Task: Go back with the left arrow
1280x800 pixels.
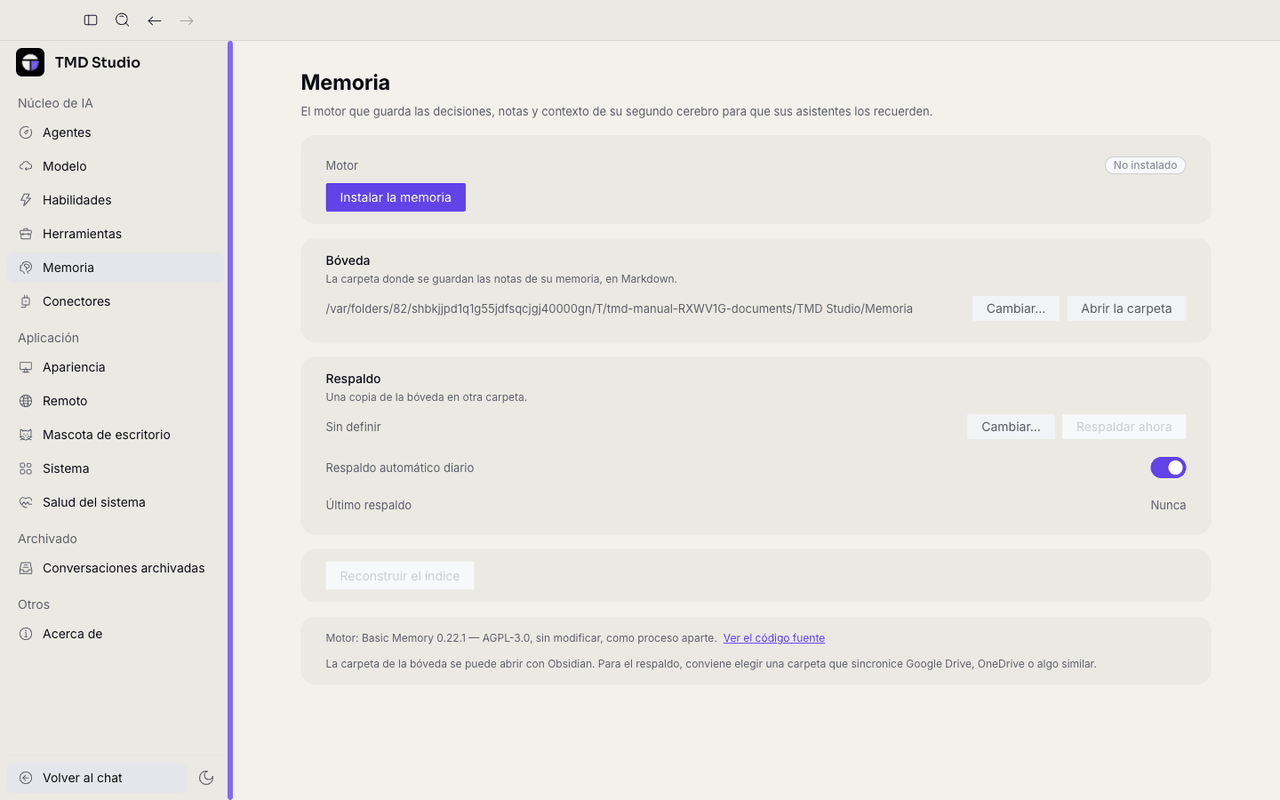Action: point(154,20)
